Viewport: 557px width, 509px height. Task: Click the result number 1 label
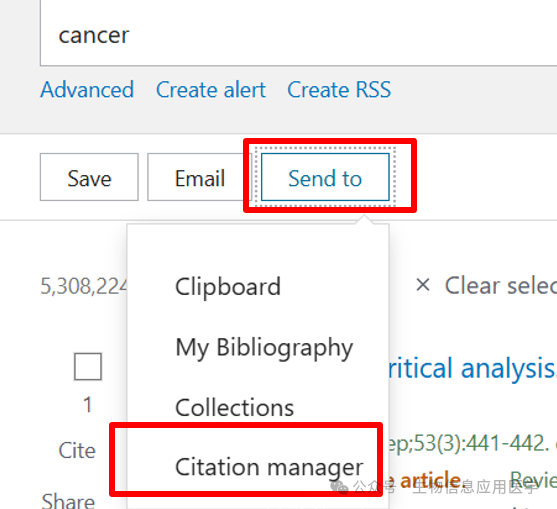88,405
